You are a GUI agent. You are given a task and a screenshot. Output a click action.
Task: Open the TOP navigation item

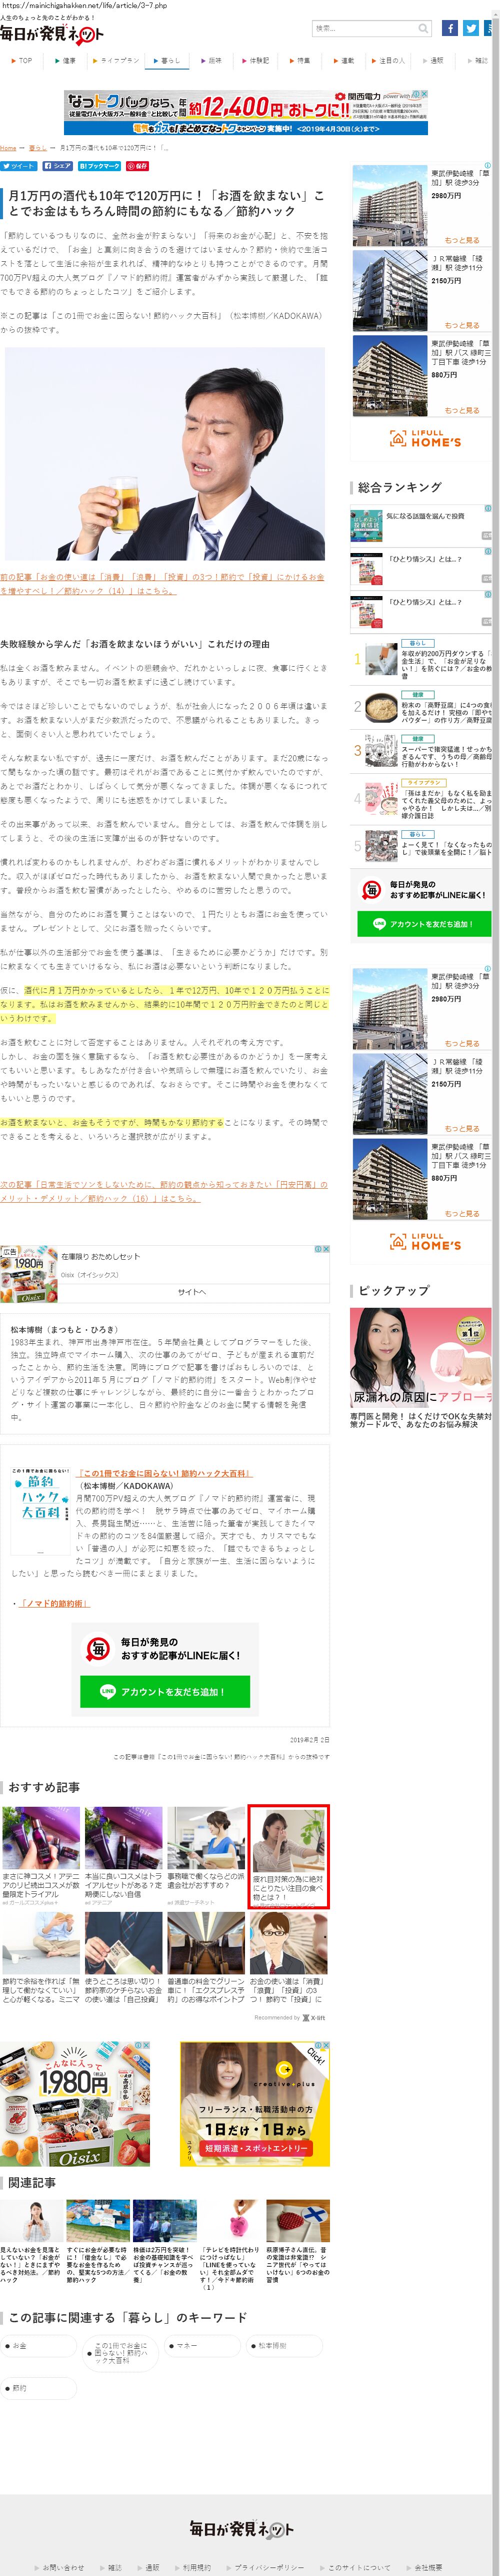click(21, 61)
